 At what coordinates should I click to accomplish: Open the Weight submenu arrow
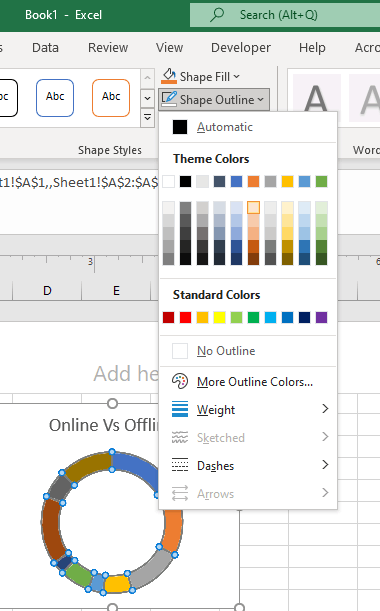325,408
